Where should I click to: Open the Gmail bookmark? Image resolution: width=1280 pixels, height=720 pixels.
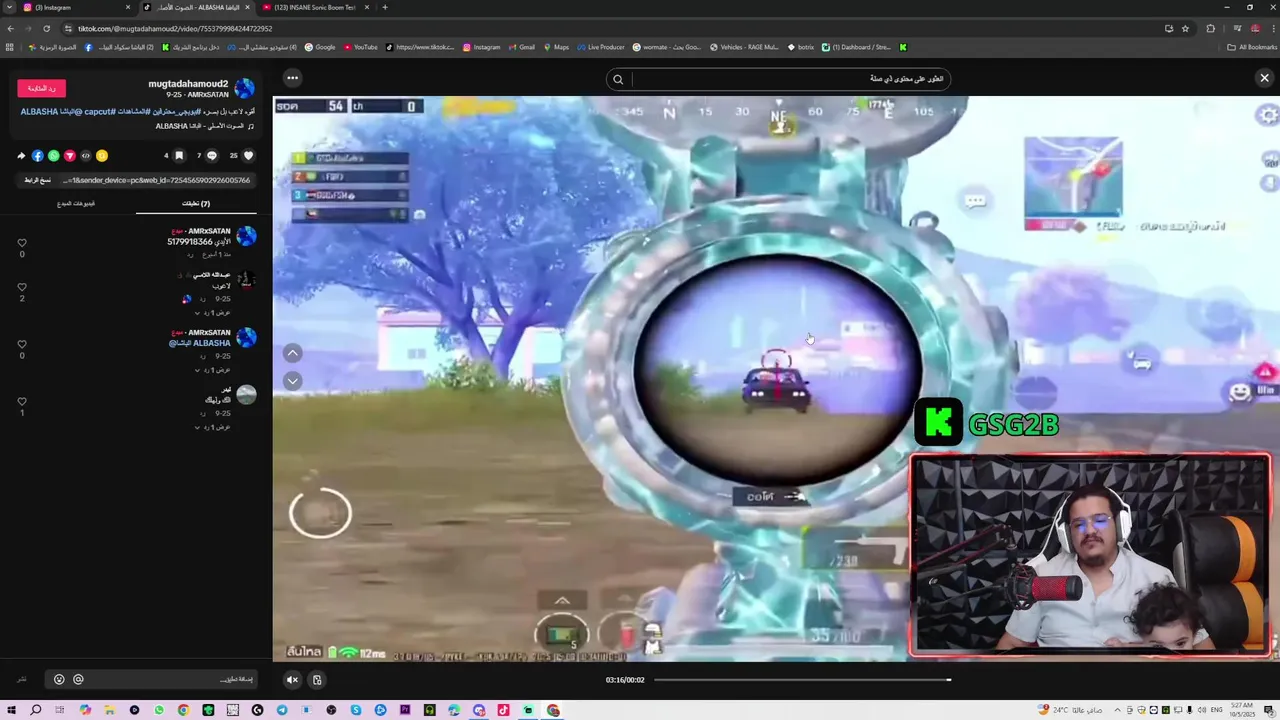click(521, 47)
